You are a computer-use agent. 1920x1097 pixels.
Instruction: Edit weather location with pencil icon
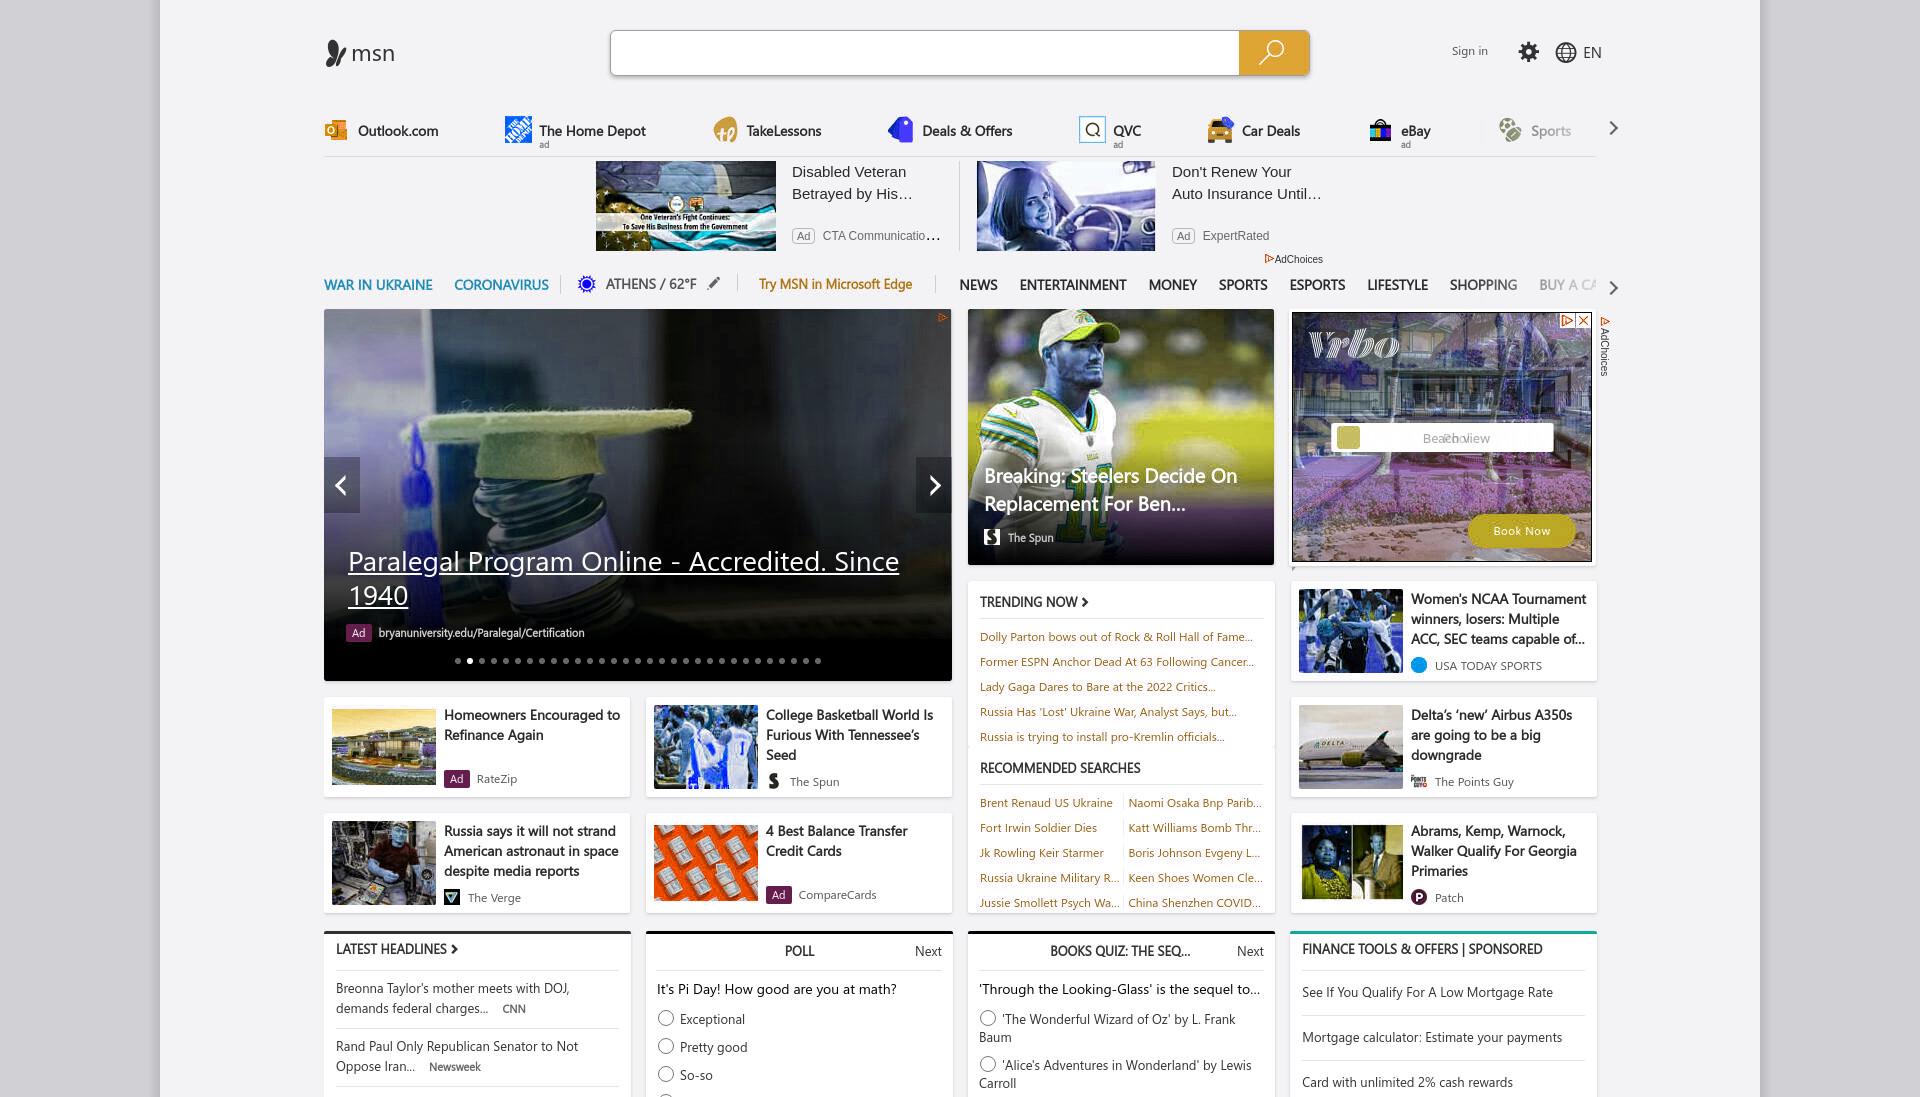714,284
